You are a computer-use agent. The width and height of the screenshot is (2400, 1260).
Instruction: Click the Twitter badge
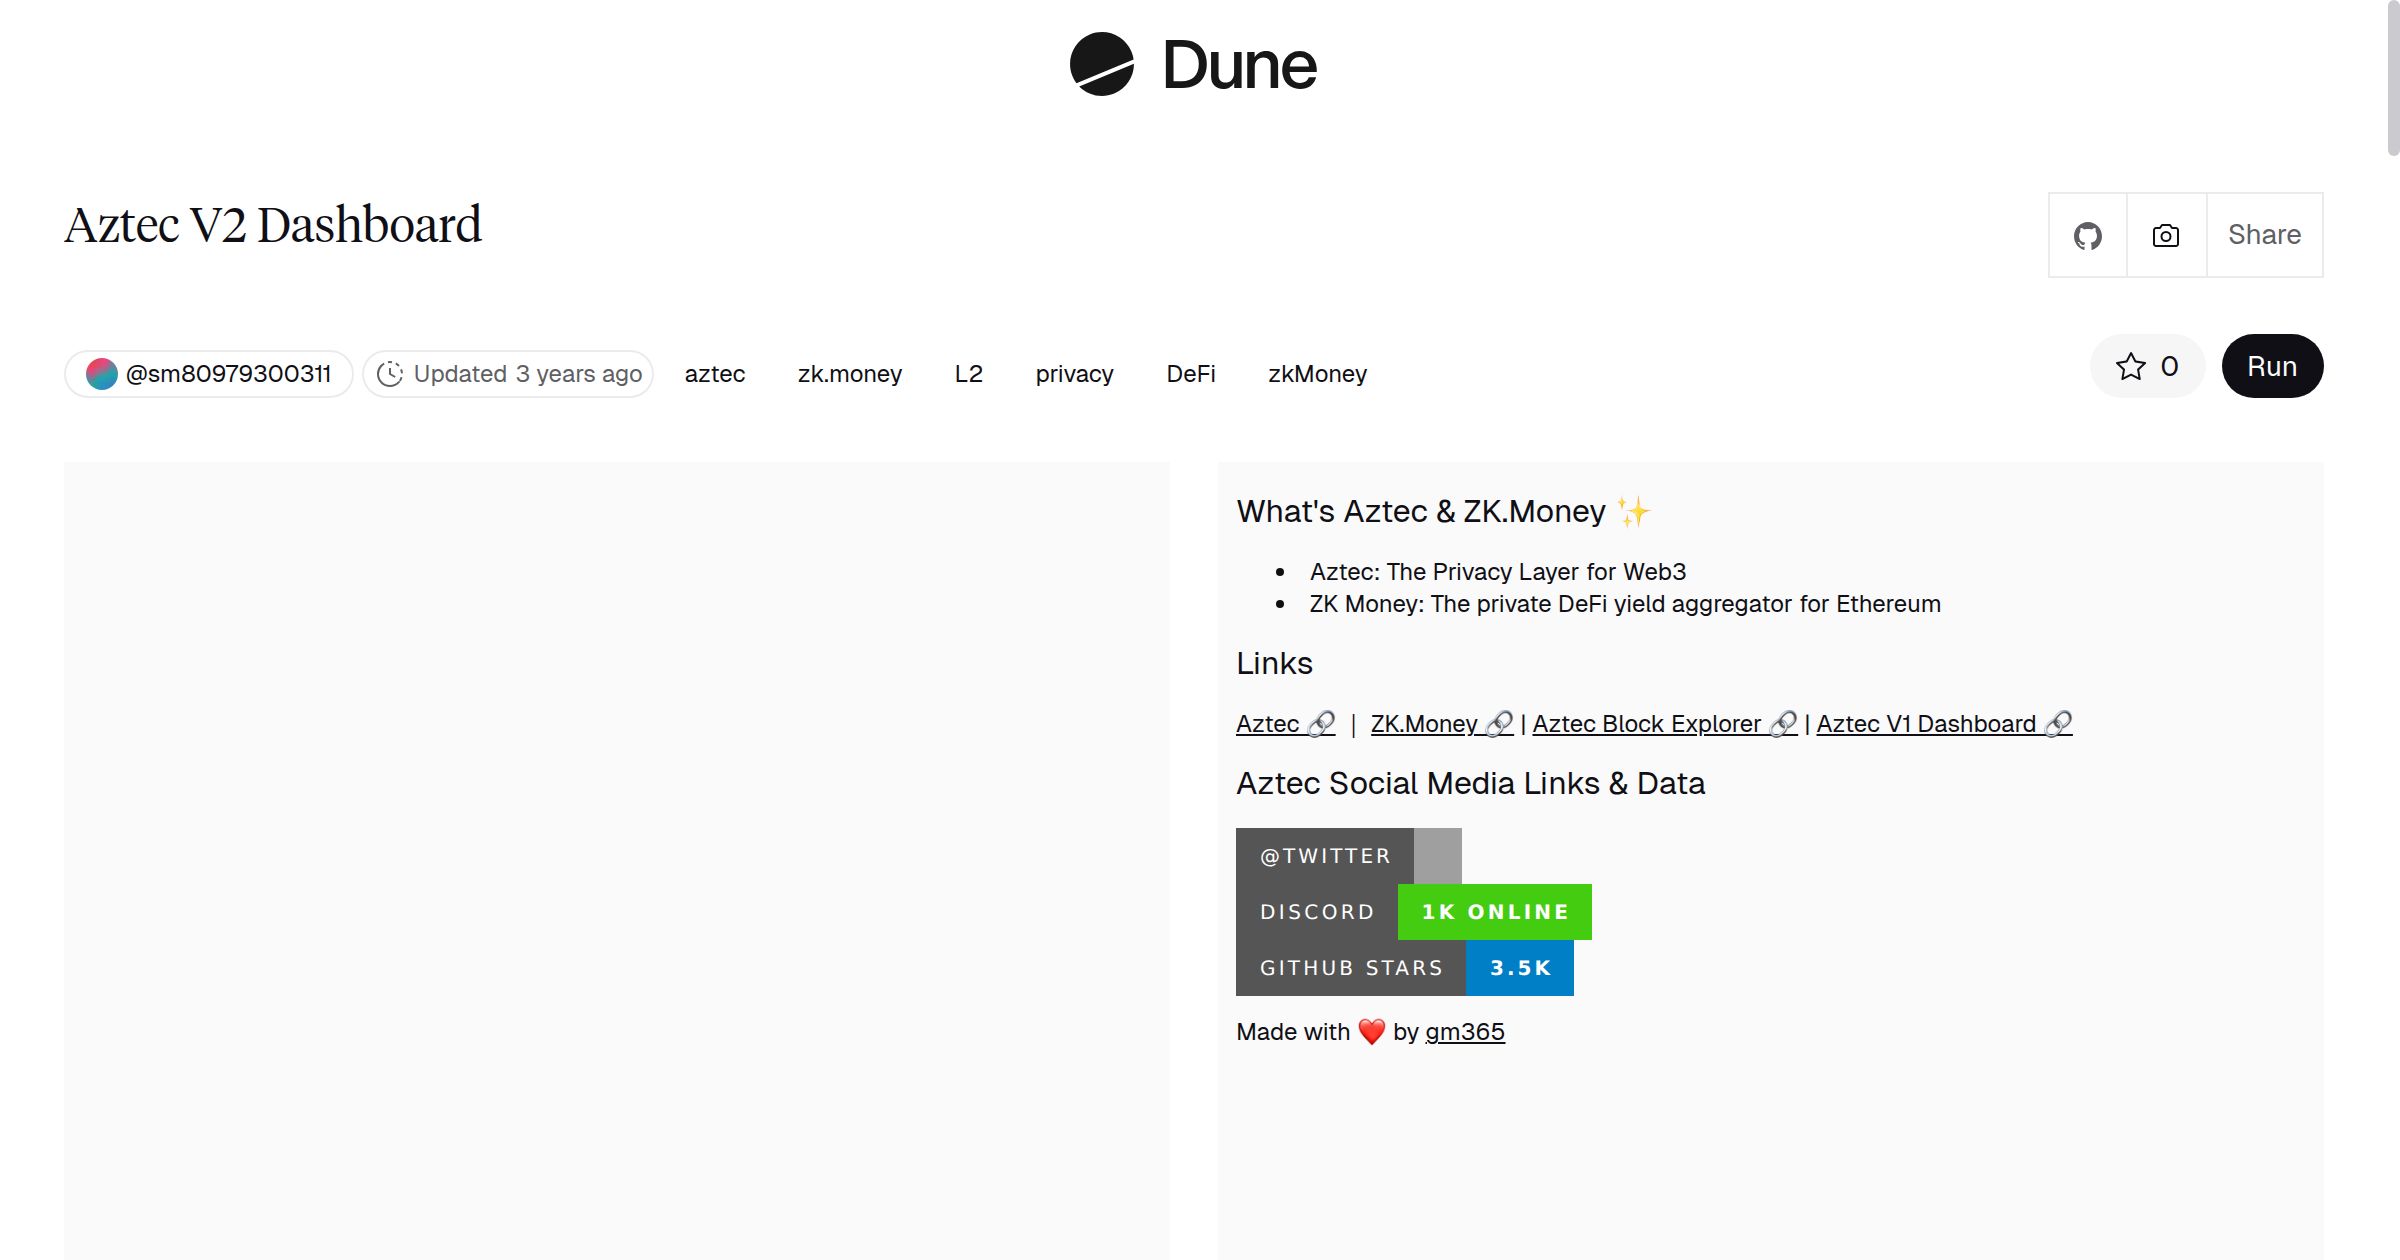tap(1348, 856)
